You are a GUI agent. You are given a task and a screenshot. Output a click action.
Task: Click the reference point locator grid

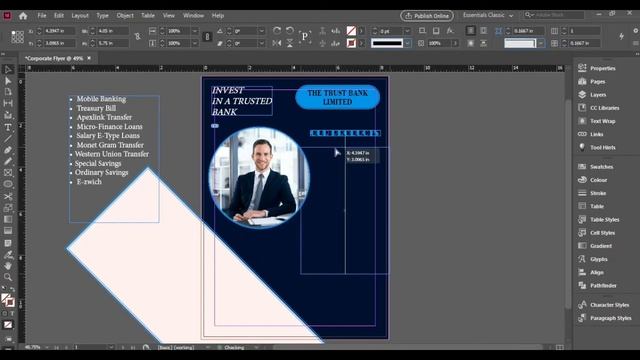coord(17,37)
